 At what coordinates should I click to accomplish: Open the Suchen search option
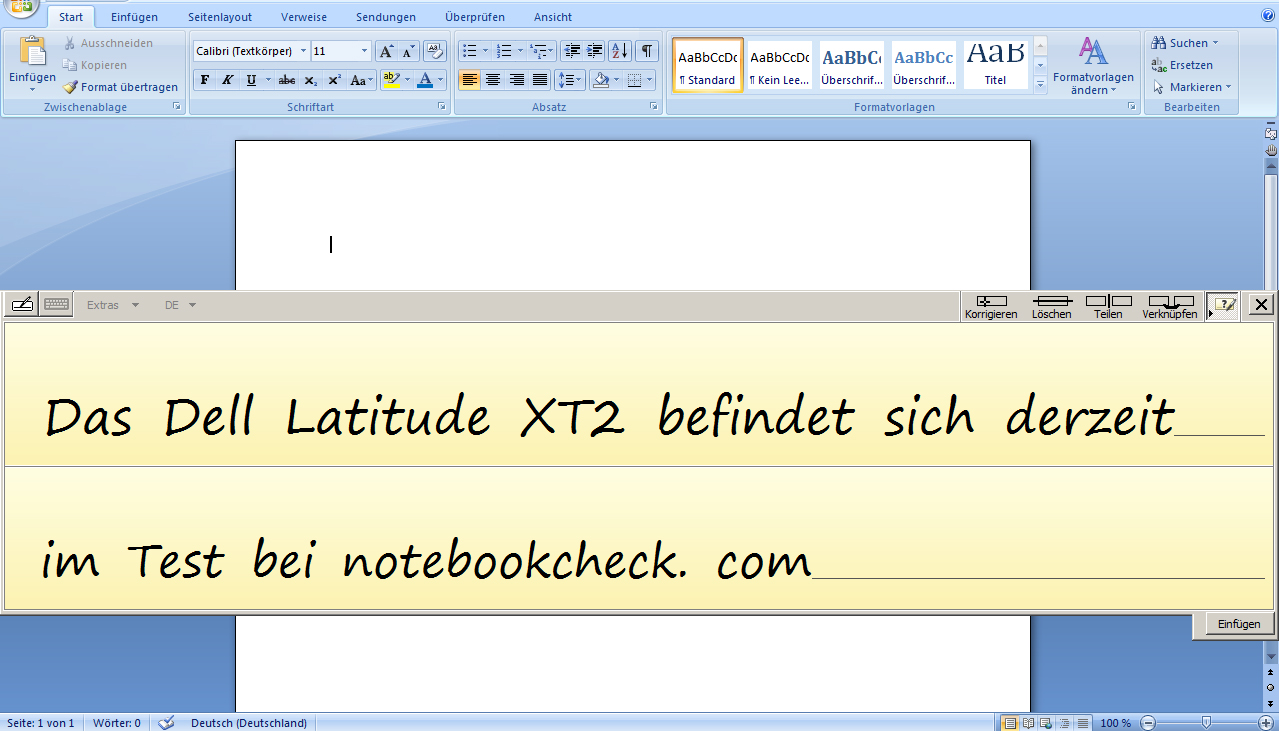(x=1184, y=43)
